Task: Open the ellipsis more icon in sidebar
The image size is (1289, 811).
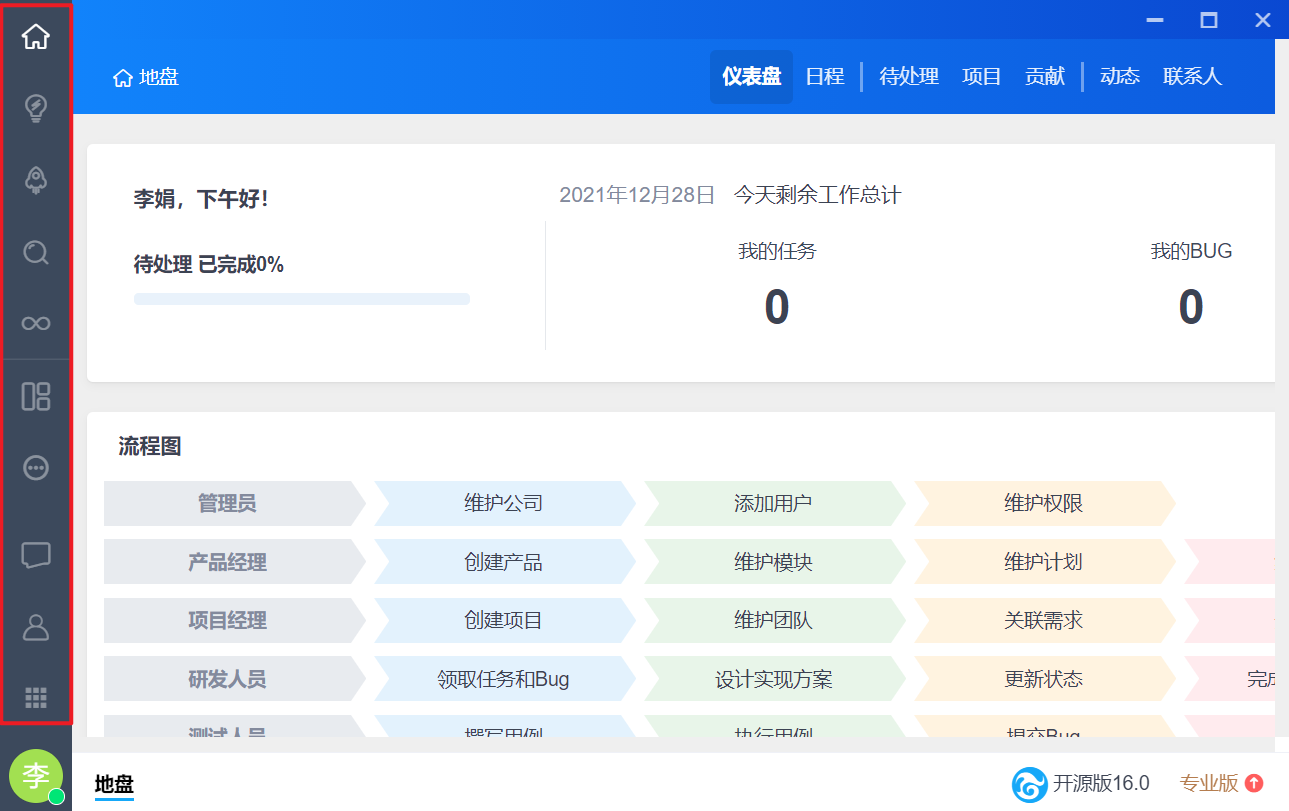Action: tap(36, 468)
